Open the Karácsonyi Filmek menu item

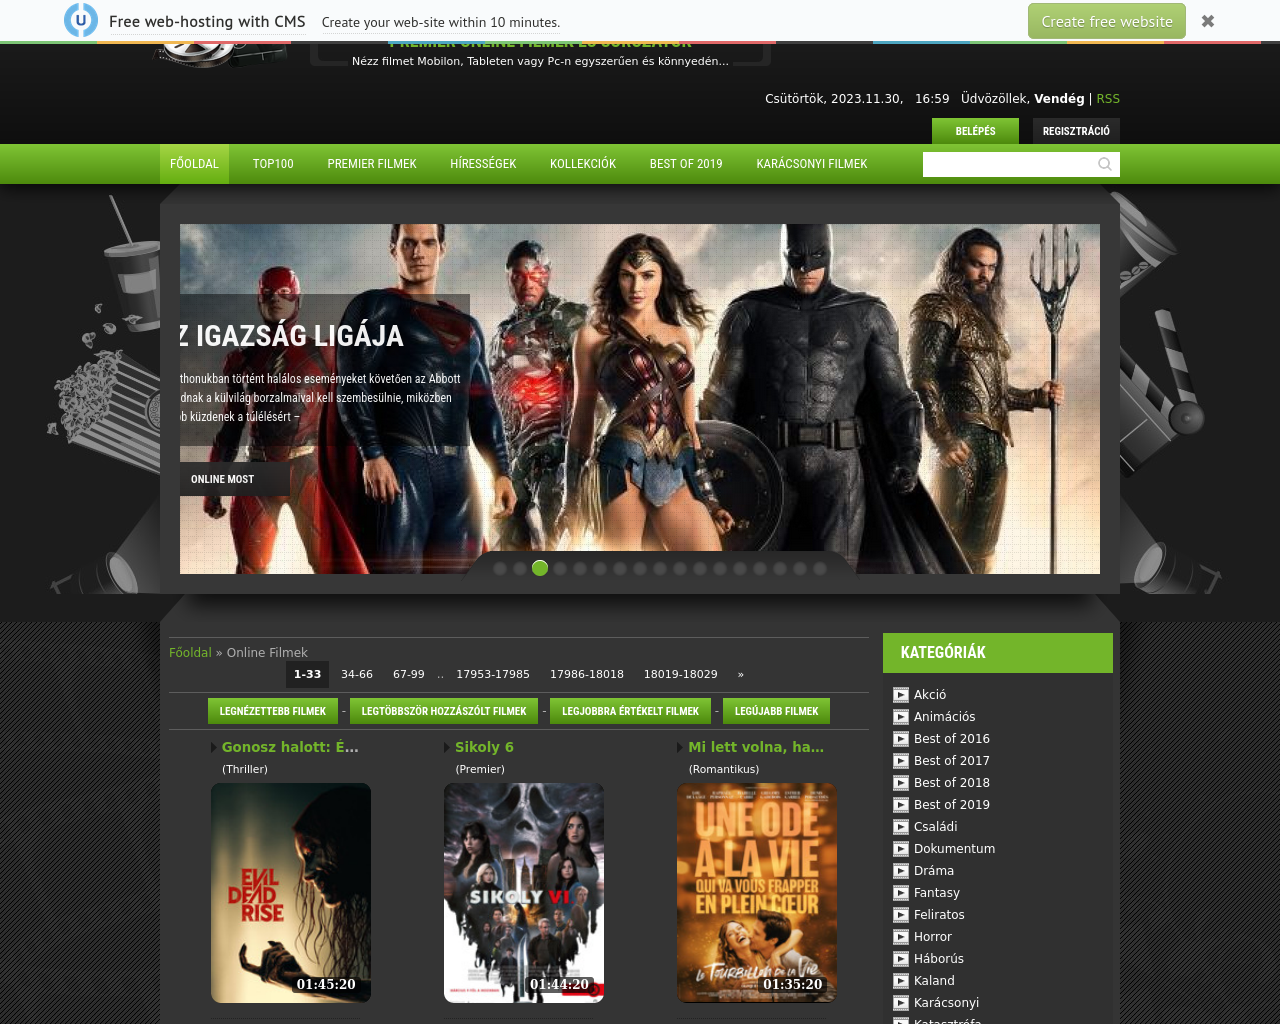tap(812, 164)
